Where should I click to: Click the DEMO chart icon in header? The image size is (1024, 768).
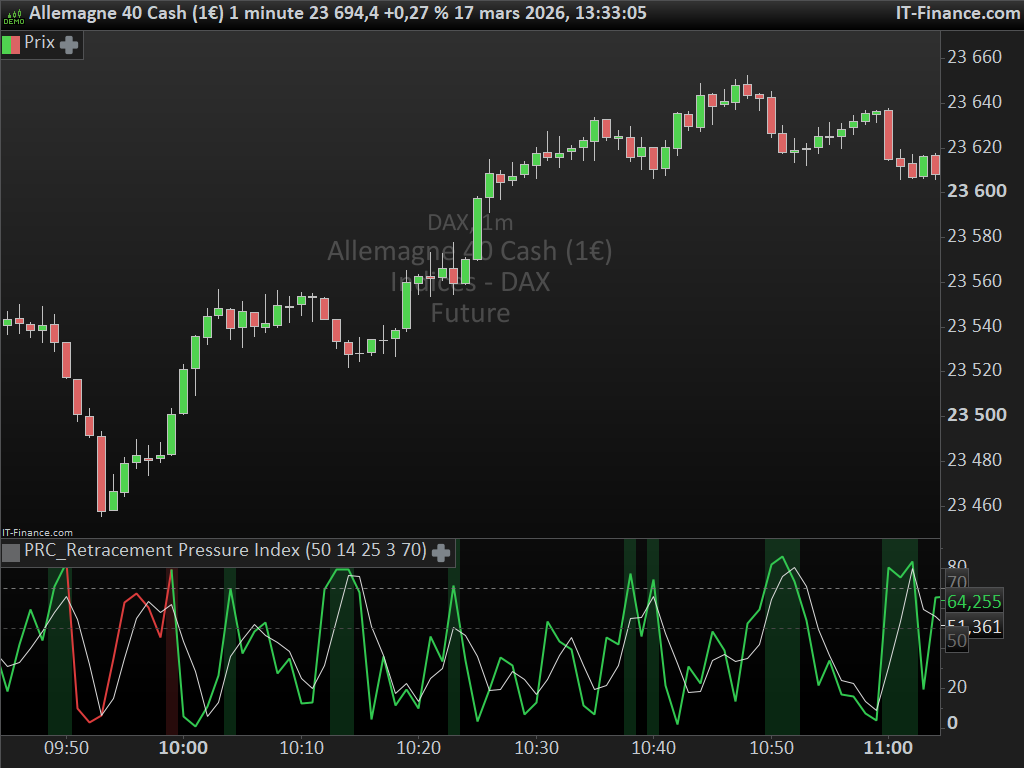click(13, 16)
